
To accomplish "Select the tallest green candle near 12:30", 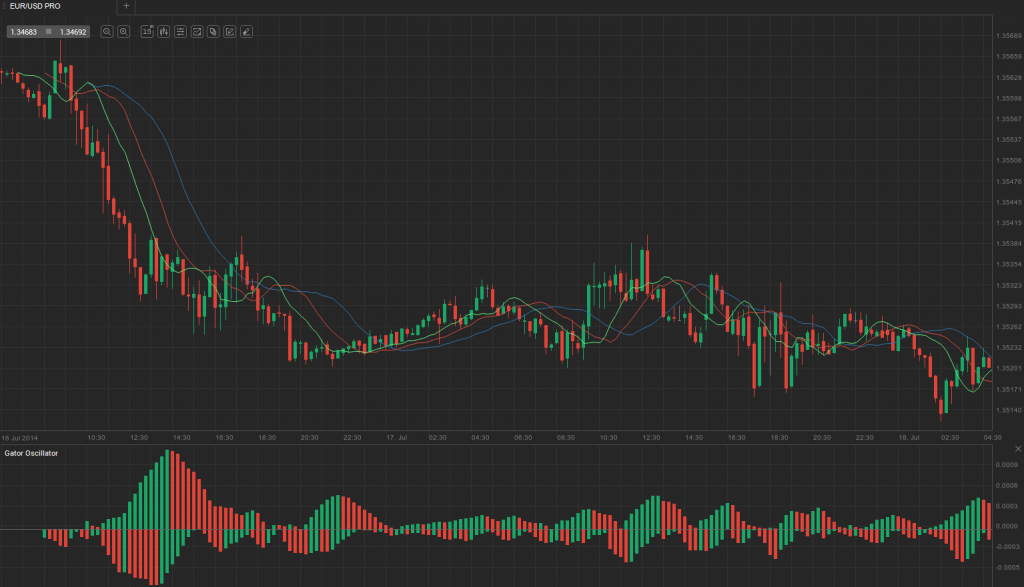I will [642, 270].
